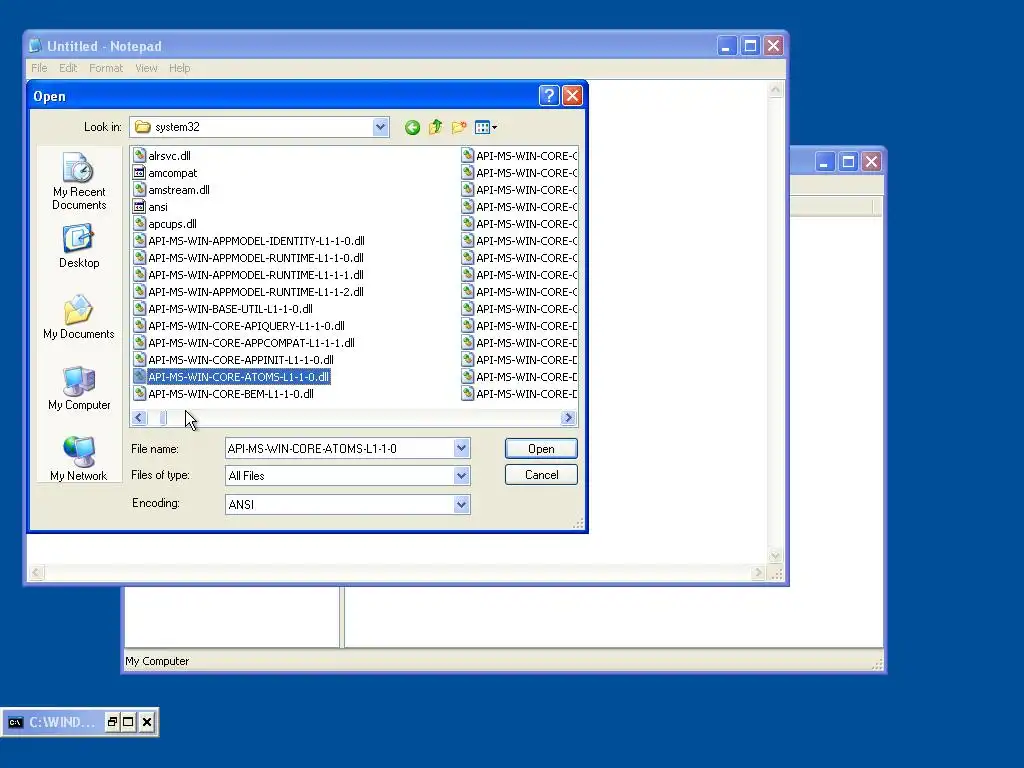1024x768 pixels.
Task: Expand the Encoding dropdown
Action: click(461, 504)
